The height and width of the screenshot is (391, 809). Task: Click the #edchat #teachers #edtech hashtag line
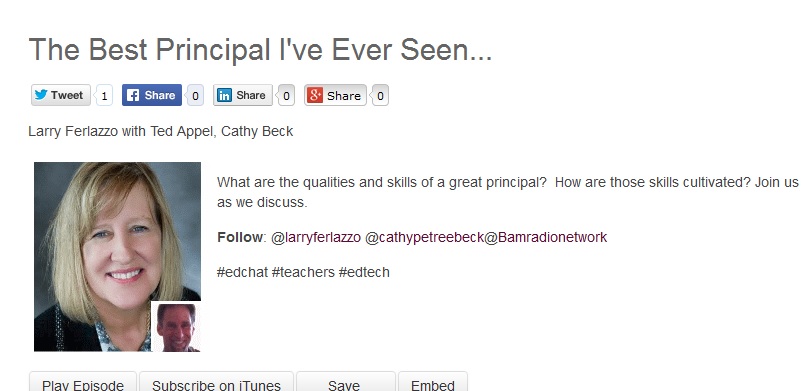(303, 272)
